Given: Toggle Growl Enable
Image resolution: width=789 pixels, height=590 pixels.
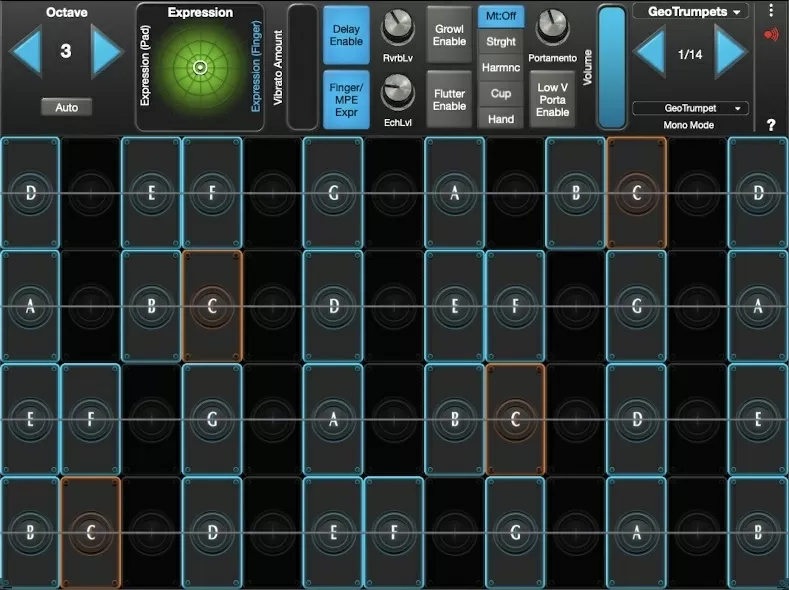Looking at the screenshot, I should tap(449, 35).
